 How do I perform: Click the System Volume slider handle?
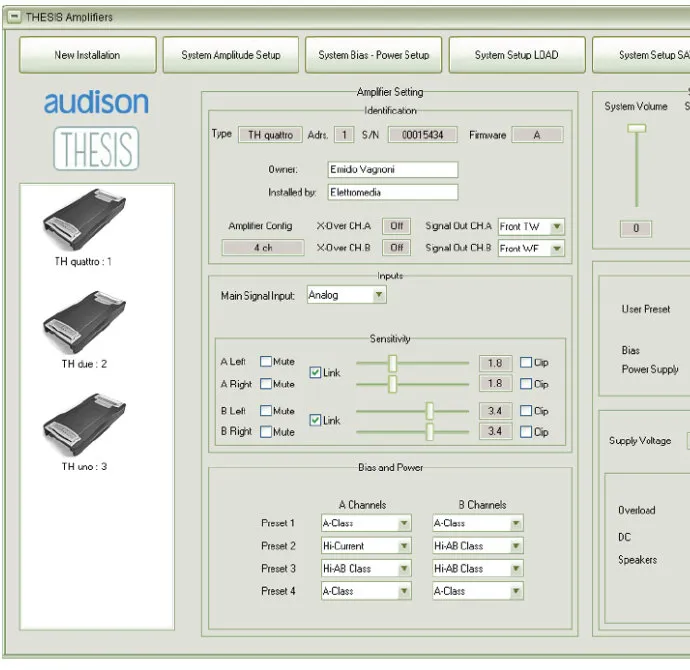coord(636,128)
